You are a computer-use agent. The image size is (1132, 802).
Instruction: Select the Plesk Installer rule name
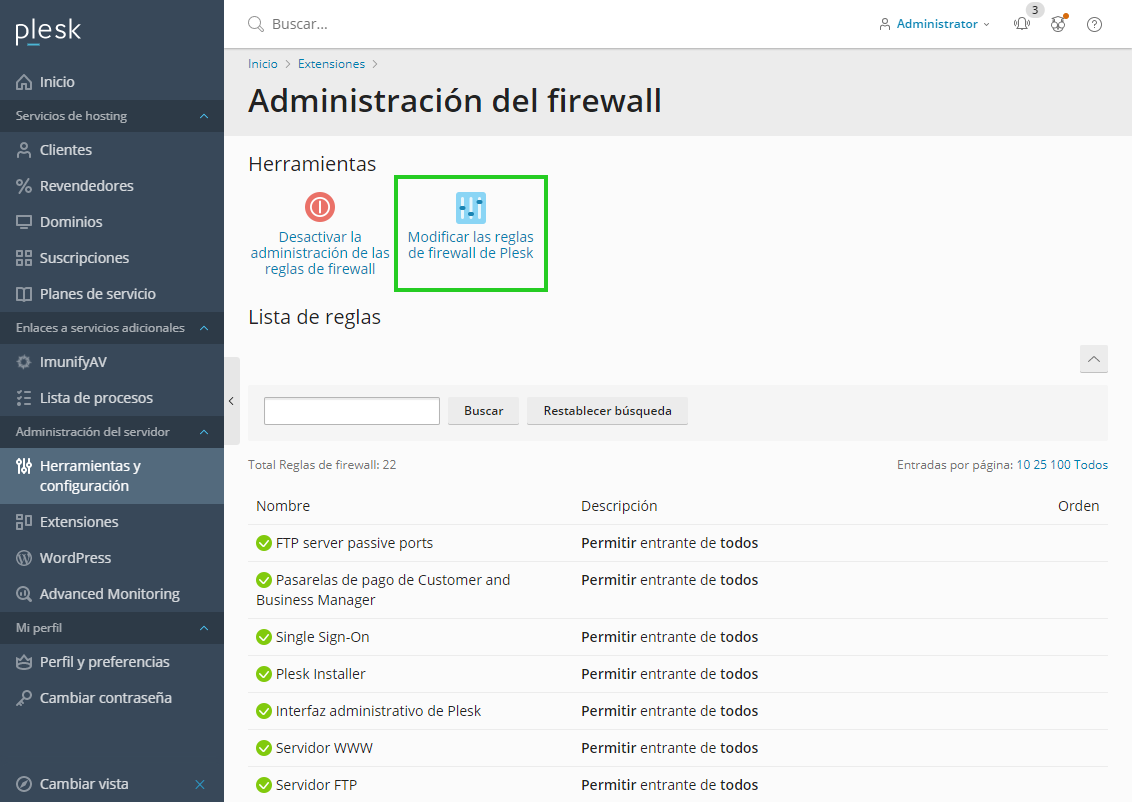[x=321, y=674]
